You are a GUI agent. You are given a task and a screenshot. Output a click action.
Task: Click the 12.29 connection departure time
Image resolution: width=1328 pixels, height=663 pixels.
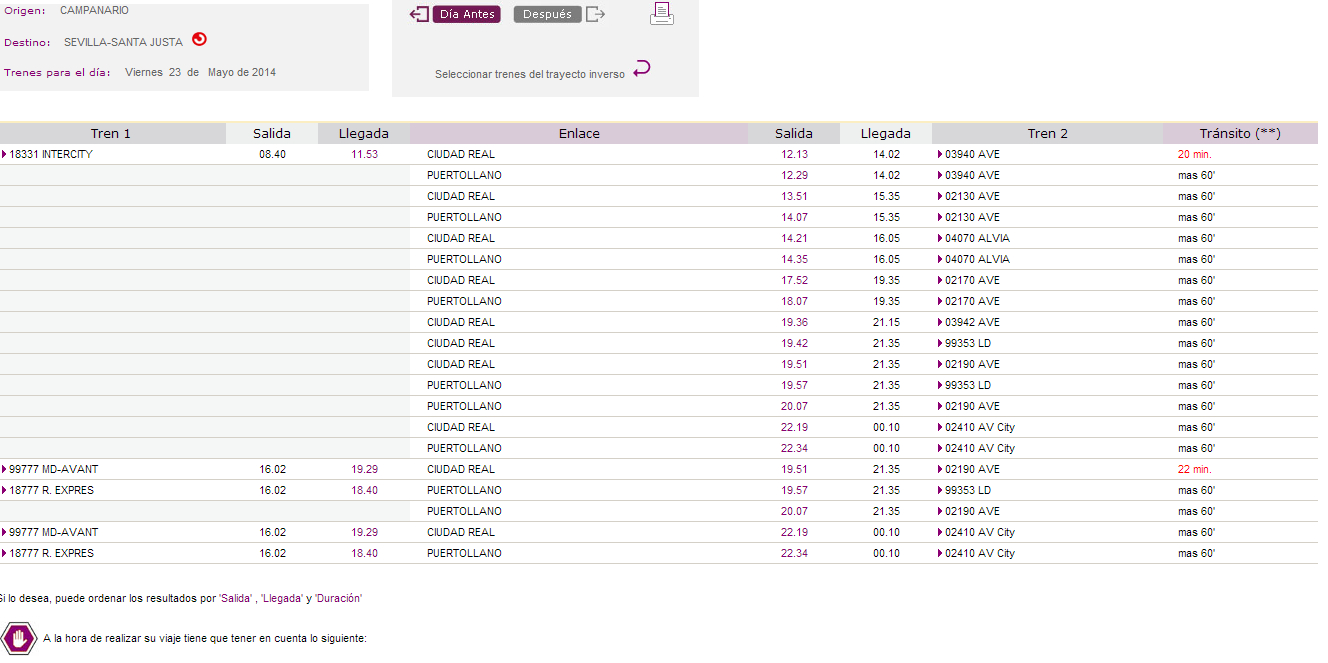pyautogui.click(x=794, y=175)
